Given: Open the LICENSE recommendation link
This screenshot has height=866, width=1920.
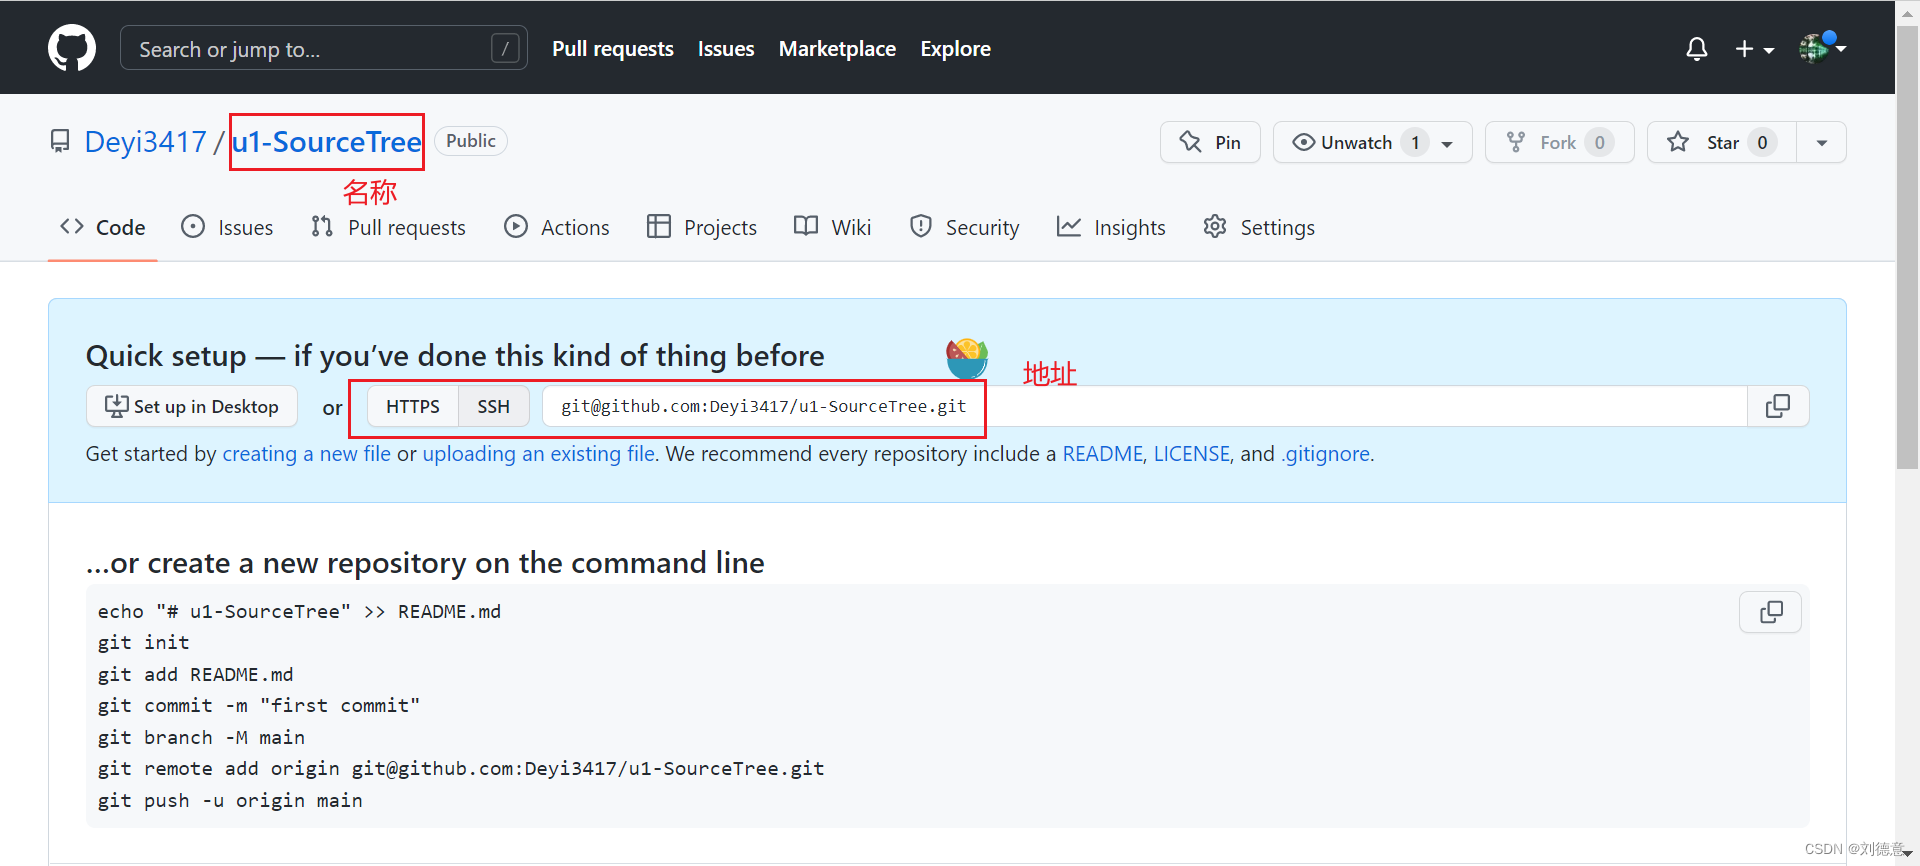Looking at the screenshot, I should click(1191, 454).
